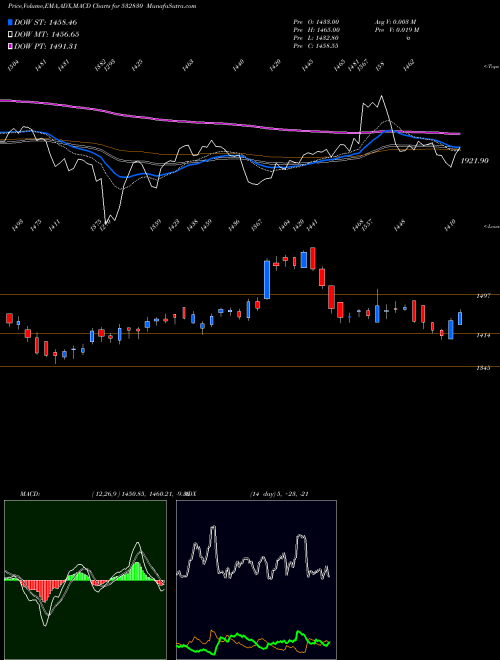Click the ADX '(14 day) 5, +23, -21' text
500x660 pixels.
pos(279,494)
